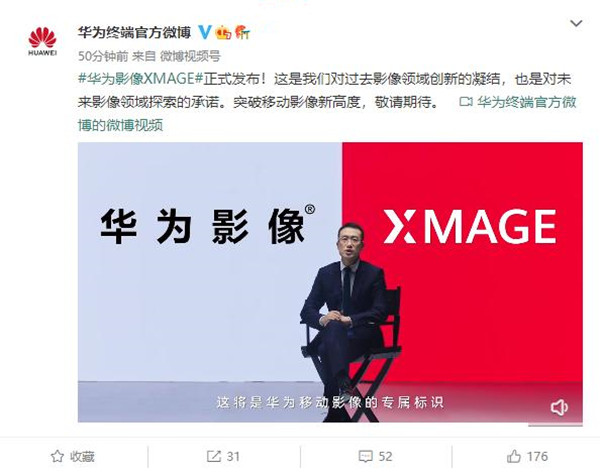Click the video camera icon before link
The width and height of the screenshot is (600, 476).
pos(466,102)
